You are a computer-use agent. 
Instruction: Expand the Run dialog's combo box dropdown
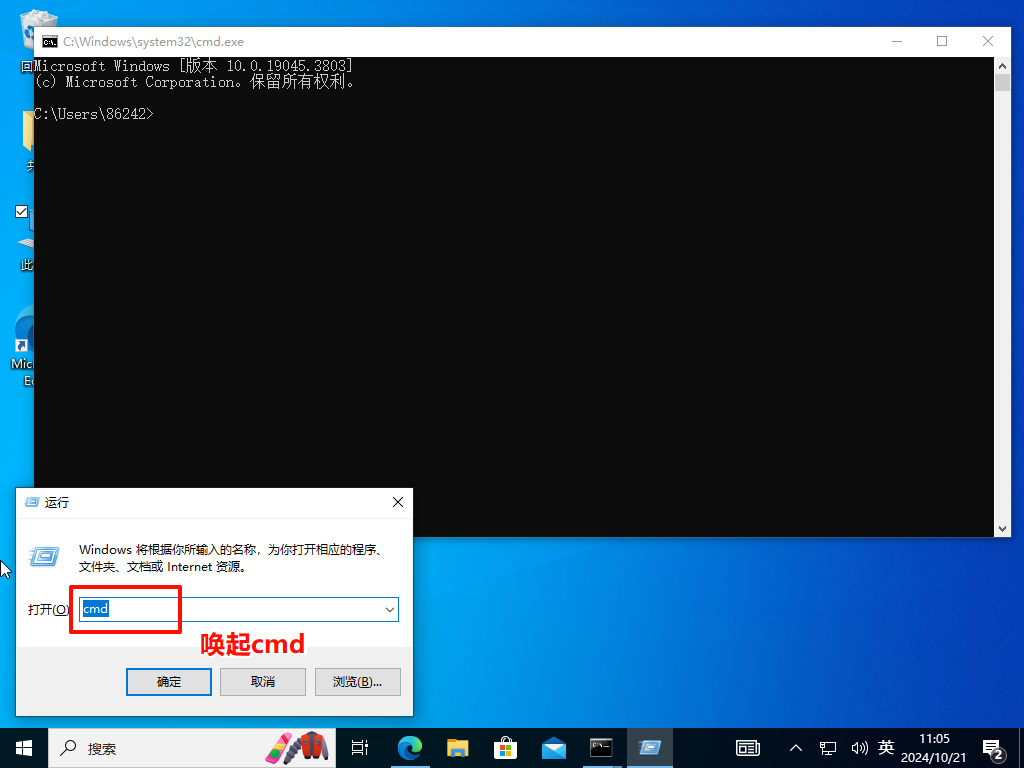(390, 609)
